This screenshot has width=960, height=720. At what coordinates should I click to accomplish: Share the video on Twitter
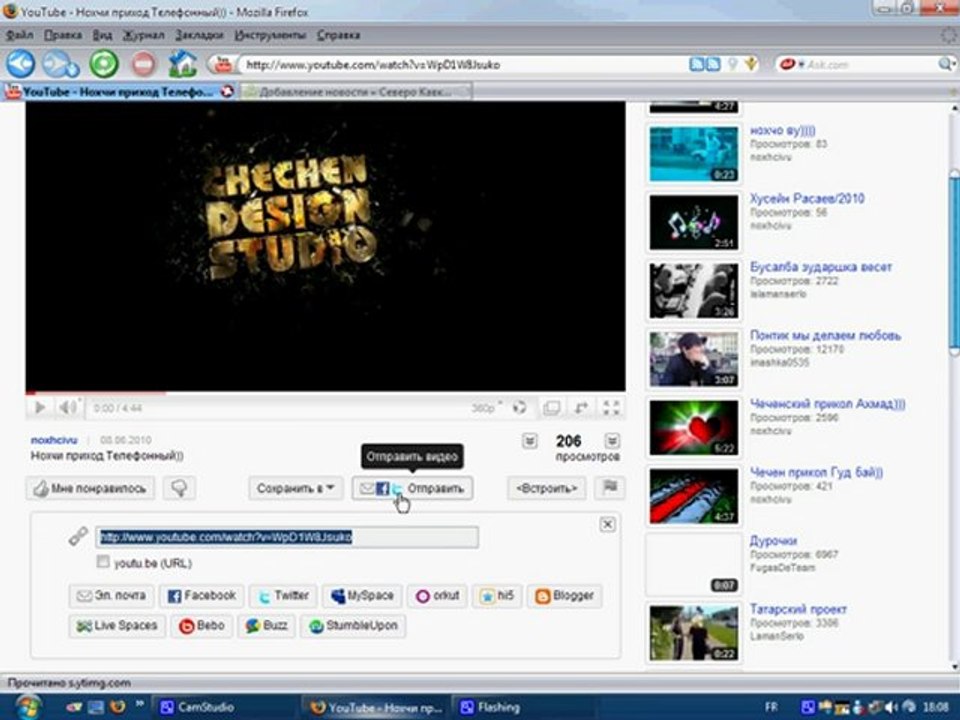(x=283, y=595)
